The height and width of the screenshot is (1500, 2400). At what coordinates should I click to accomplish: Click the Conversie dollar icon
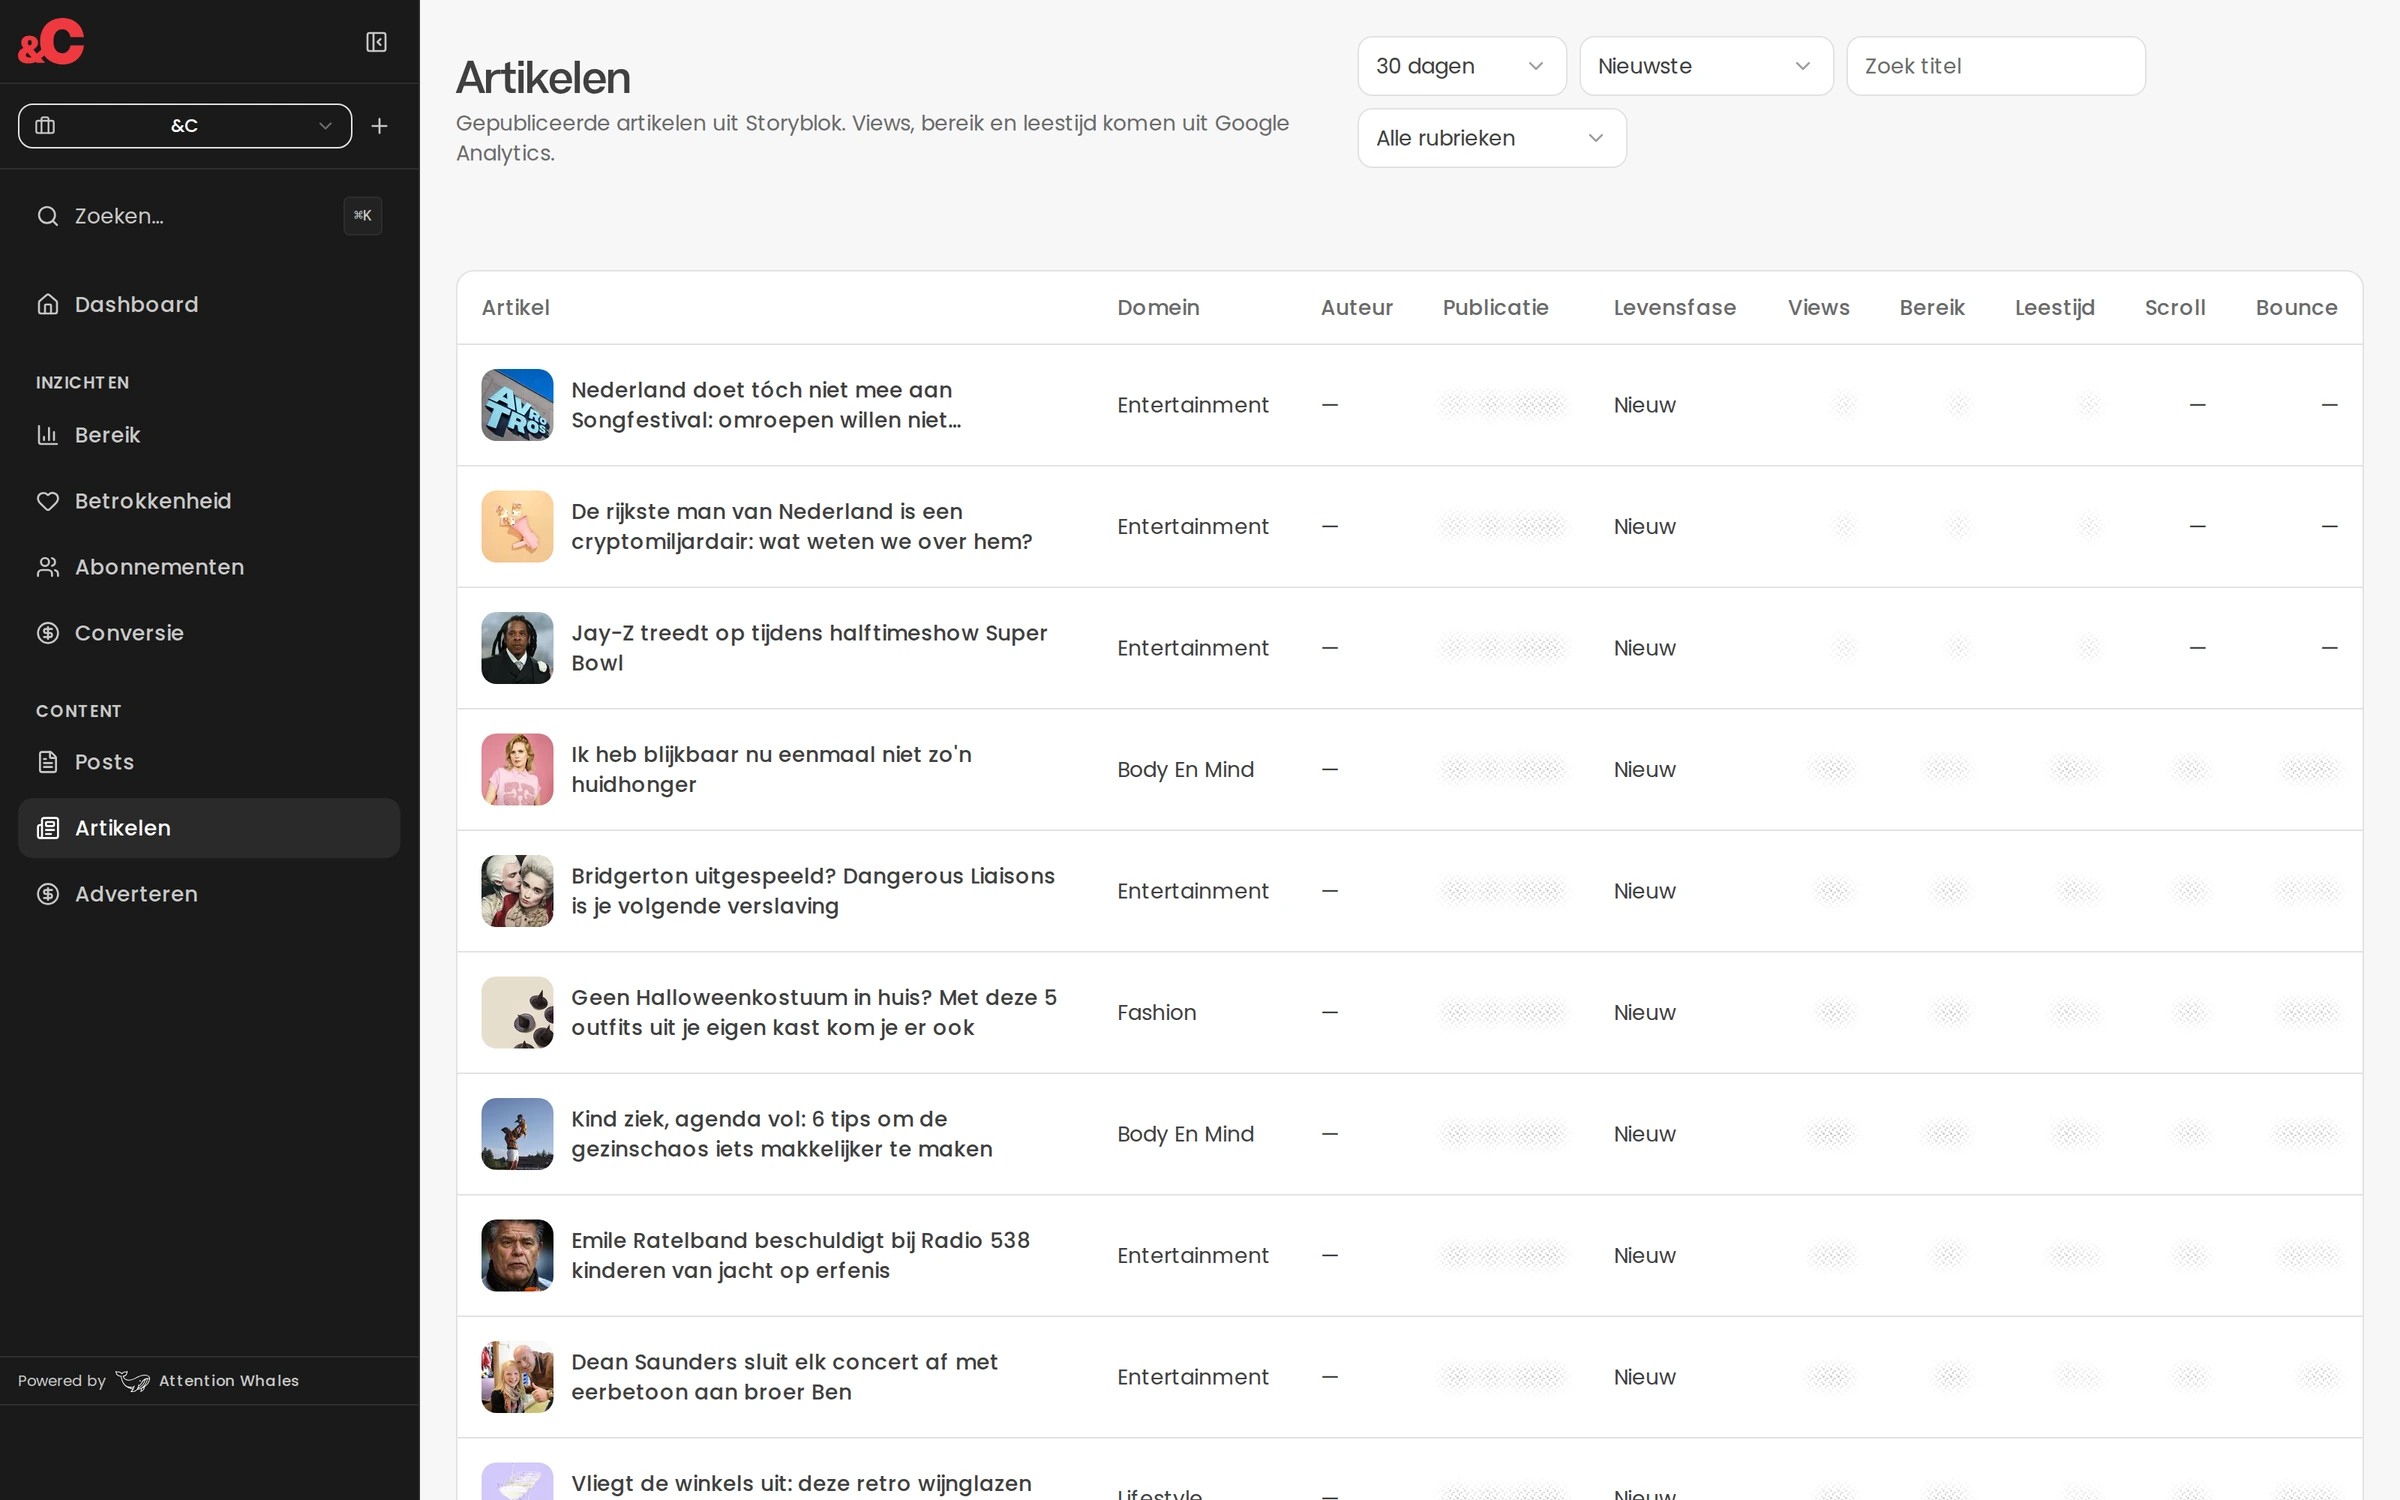click(x=47, y=633)
